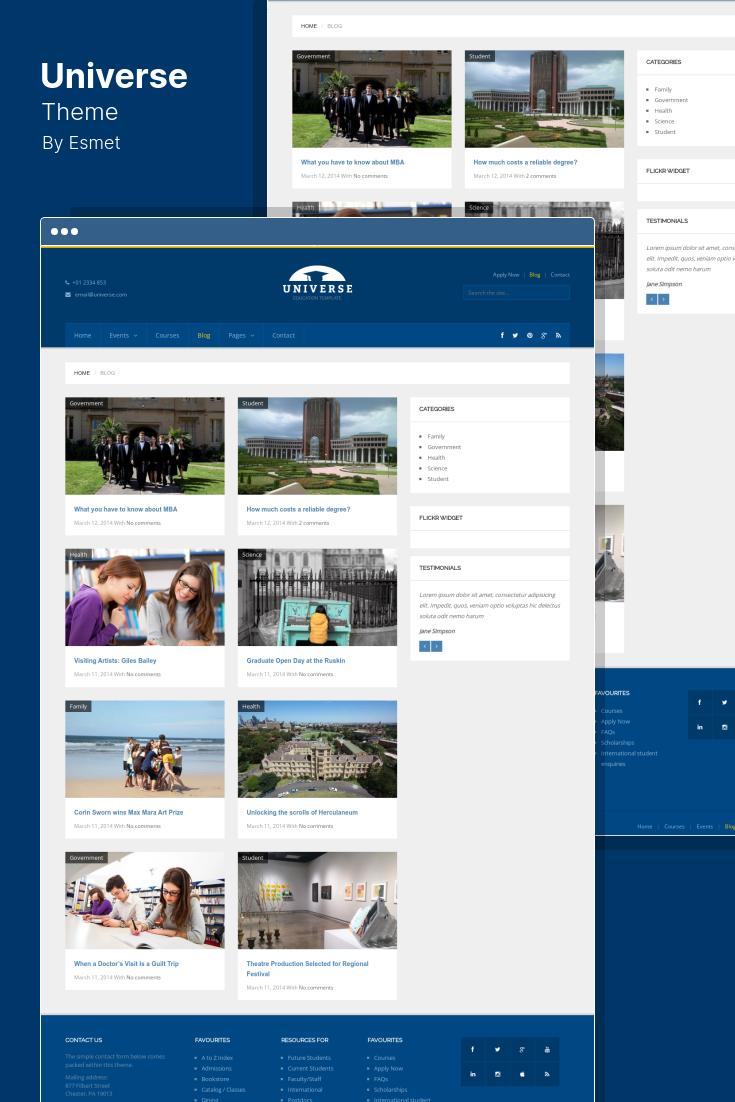This screenshot has width=735, height=1102.
Task: Select Government category in the front window sidebar
Action: click(x=444, y=447)
